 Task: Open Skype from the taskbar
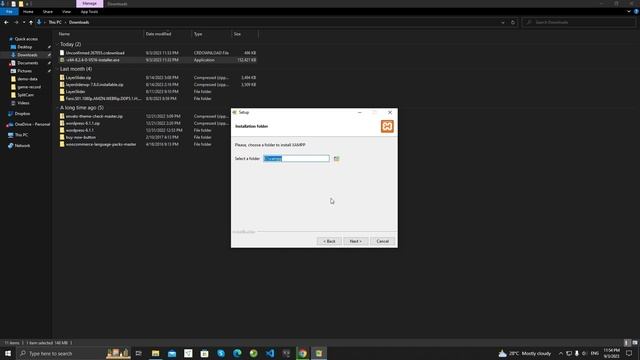(x=221, y=353)
